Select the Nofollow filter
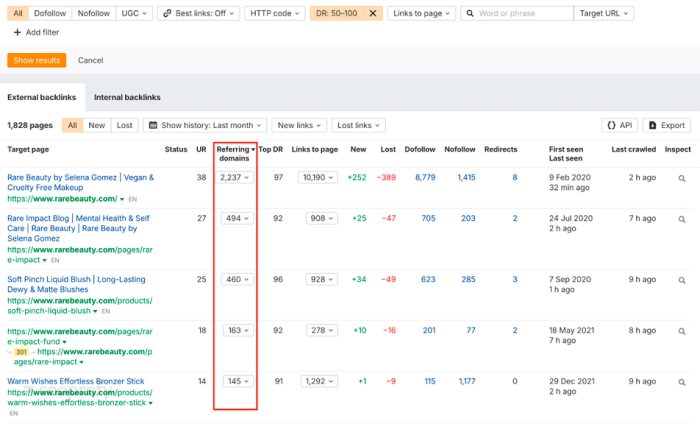 click(94, 13)
